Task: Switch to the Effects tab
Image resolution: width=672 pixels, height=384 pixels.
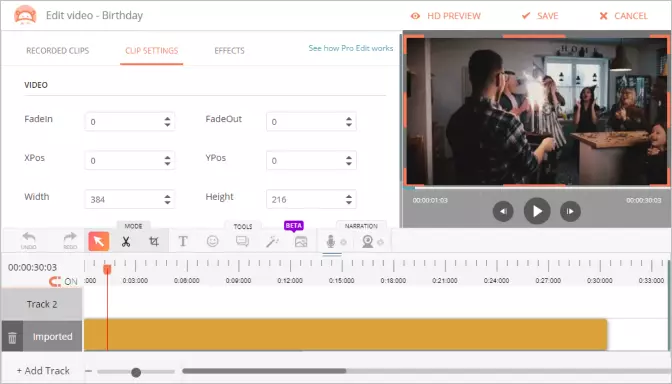Action: pos(229,51)
